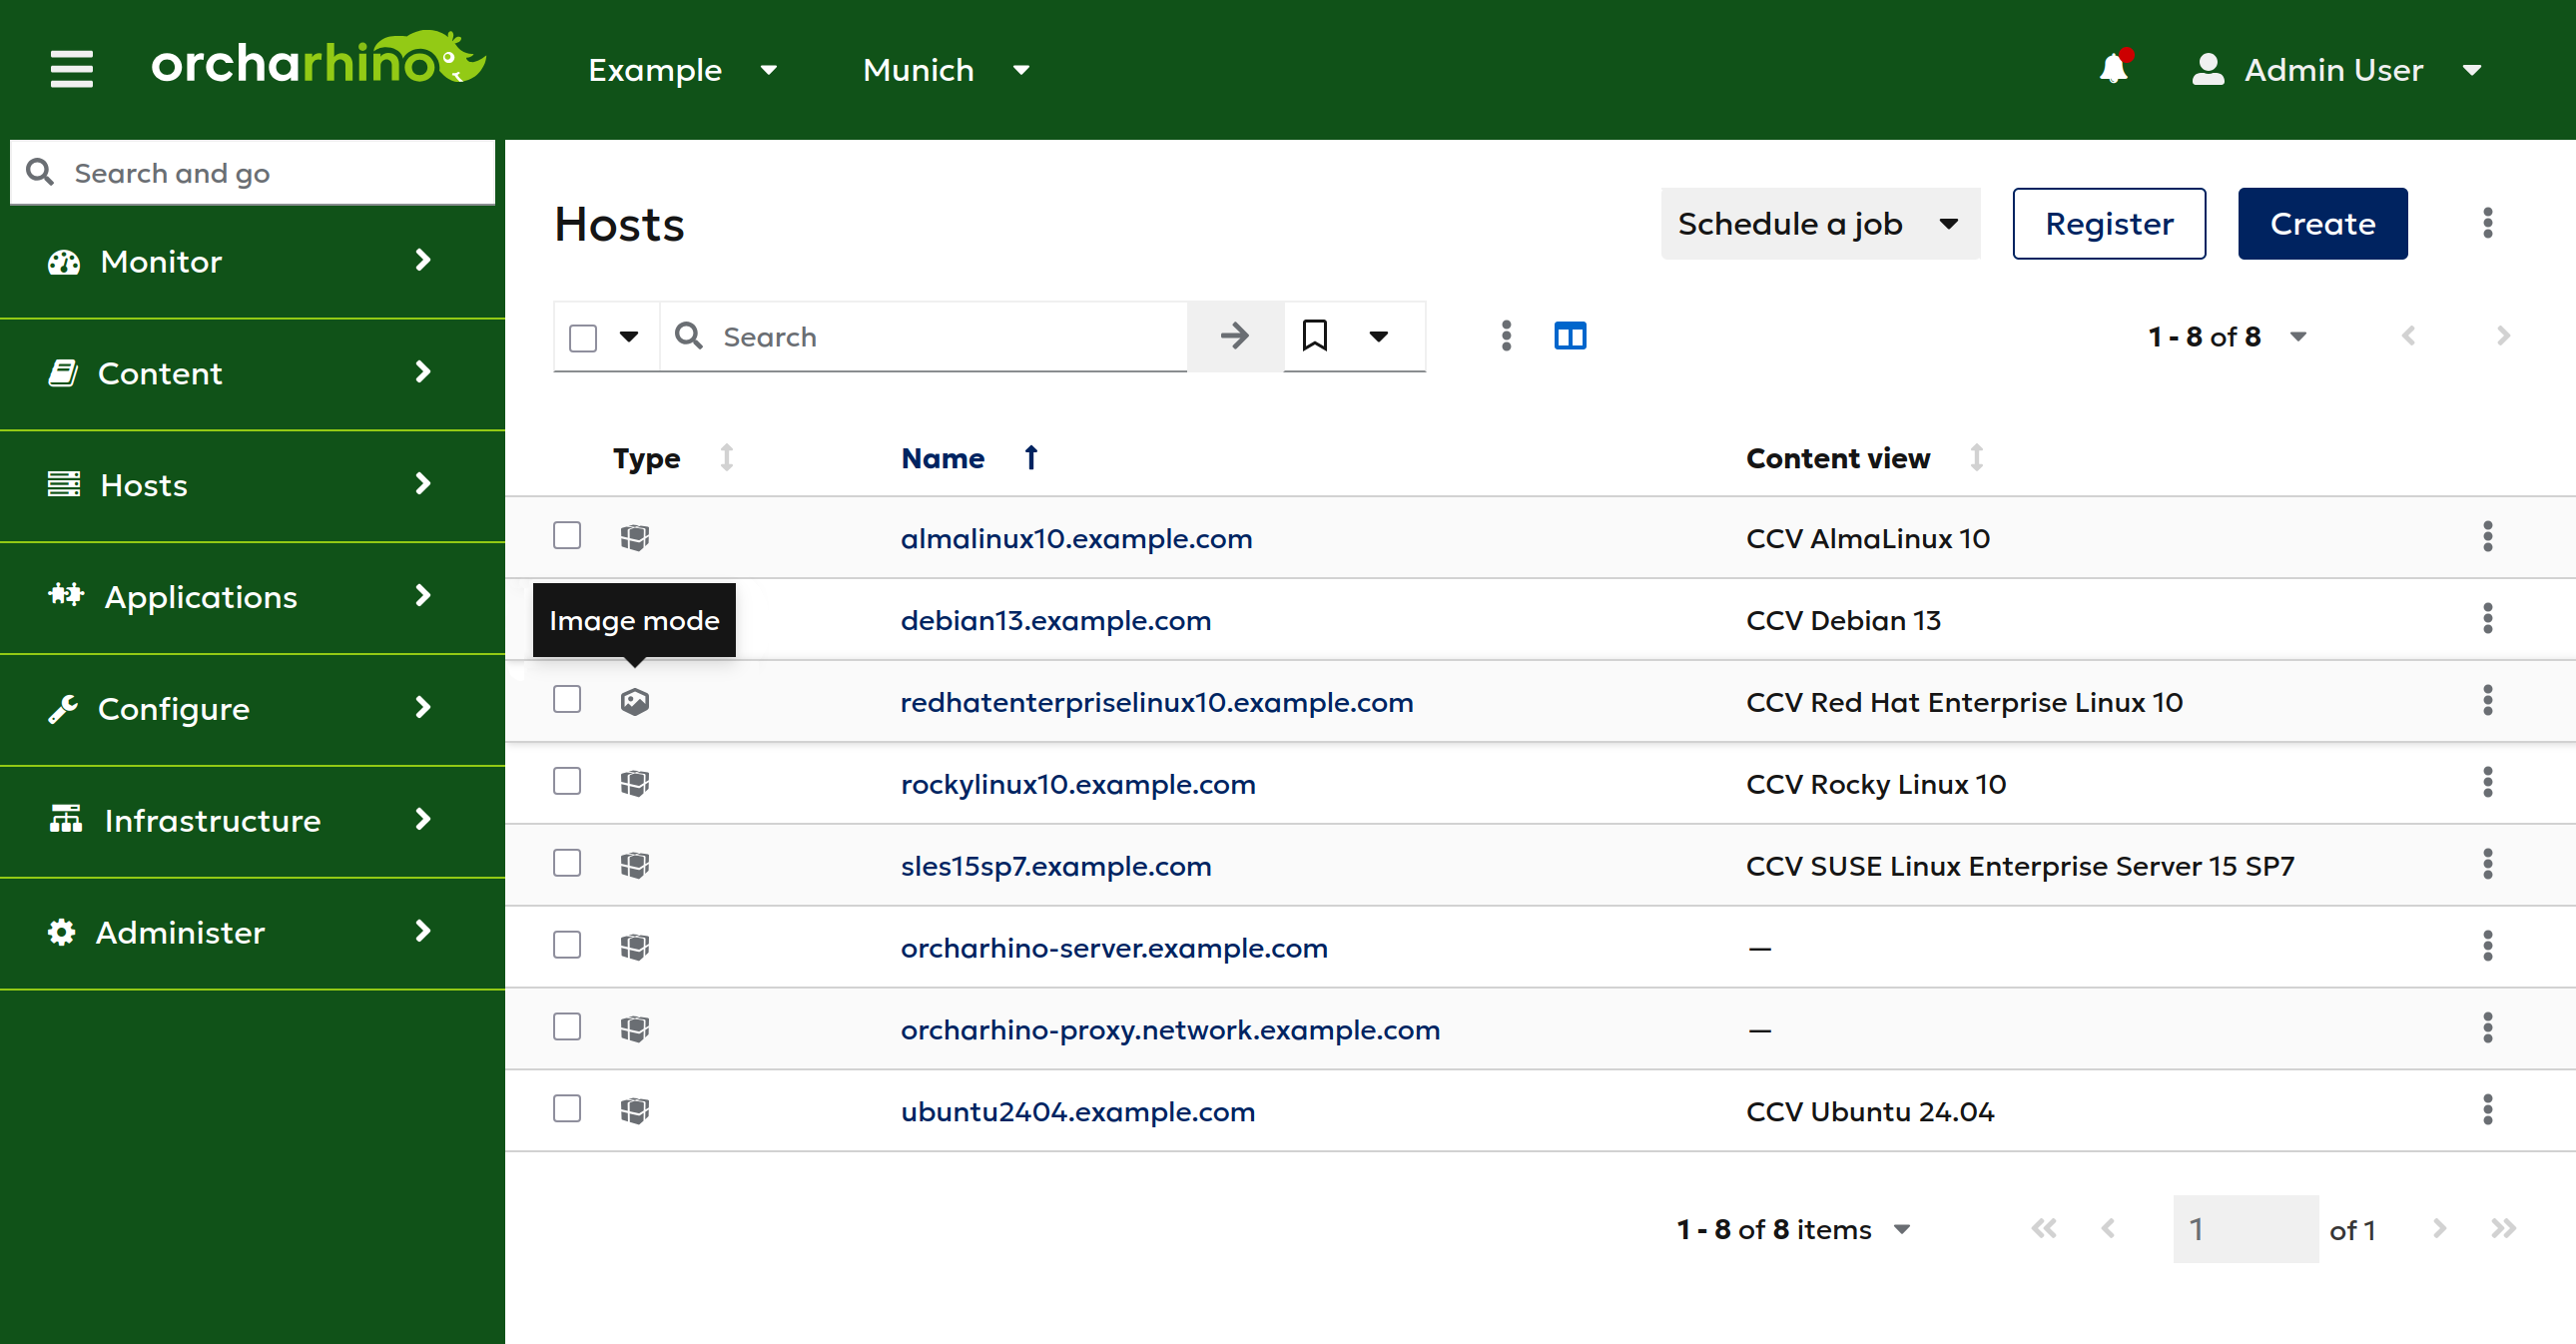
Task: Click the Register button
Action: (x=2108, y=223)
